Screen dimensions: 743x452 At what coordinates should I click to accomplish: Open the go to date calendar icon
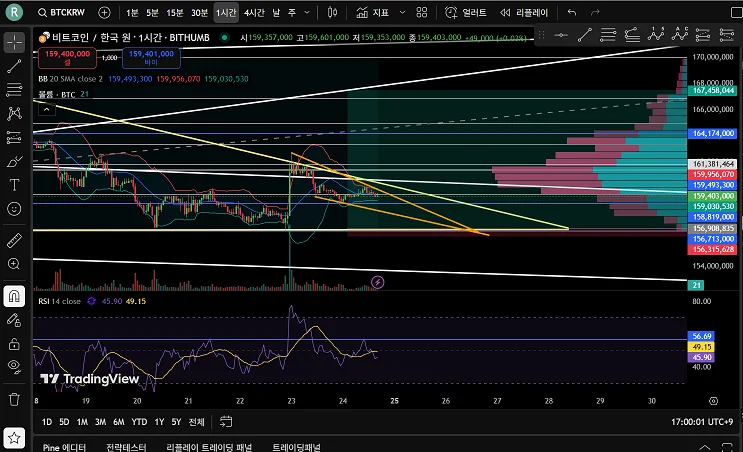226,422
